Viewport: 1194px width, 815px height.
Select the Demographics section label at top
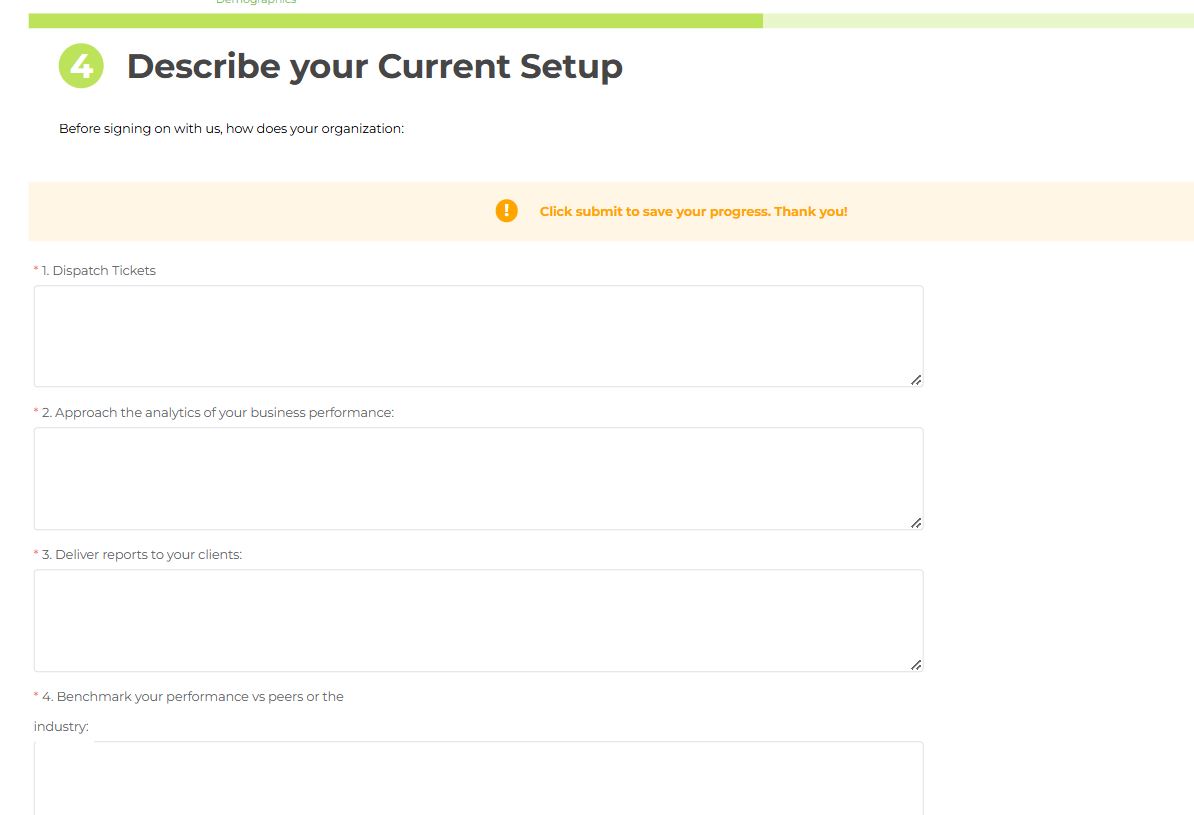point(254,3)
